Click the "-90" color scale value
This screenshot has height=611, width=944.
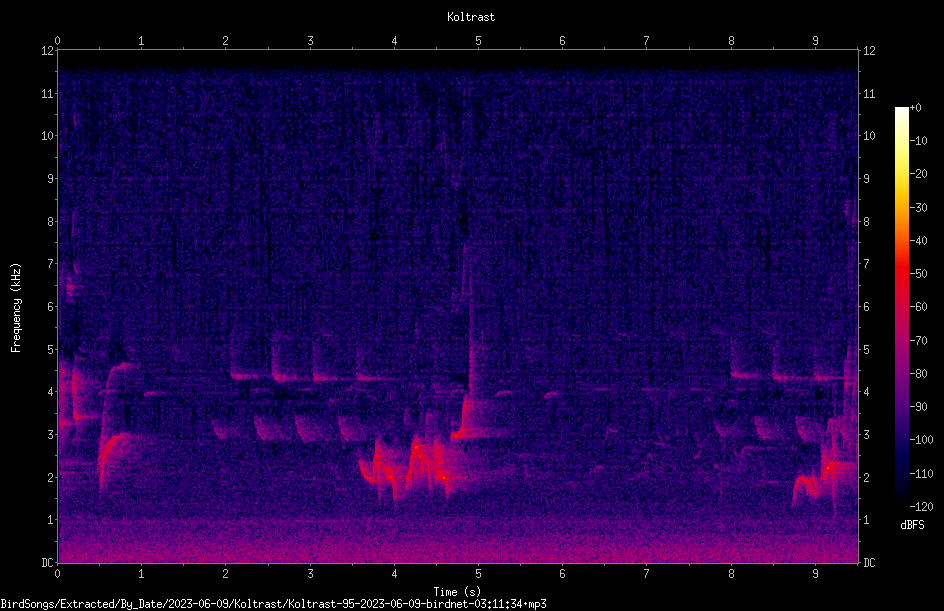pos(919,407)
